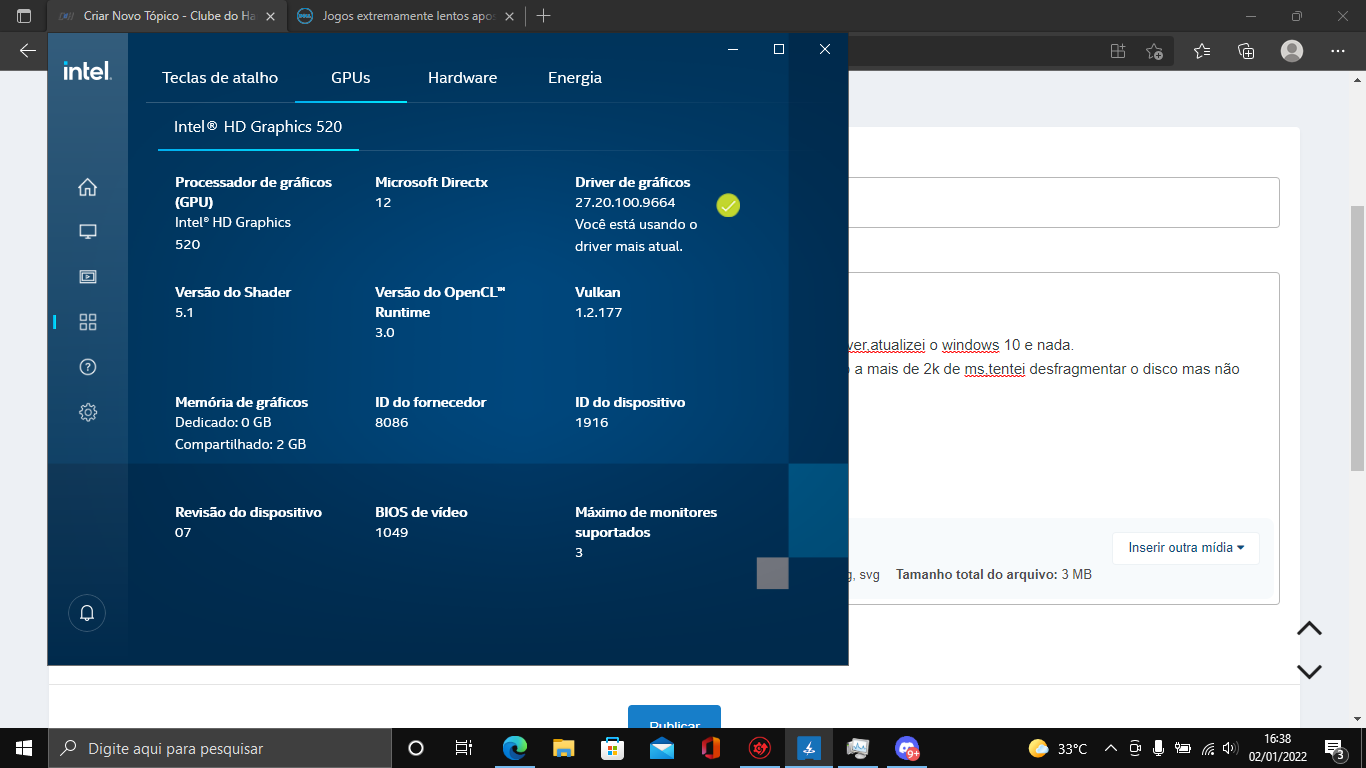
Task: Open the Help question mark icon
Action: coord(88,367)
